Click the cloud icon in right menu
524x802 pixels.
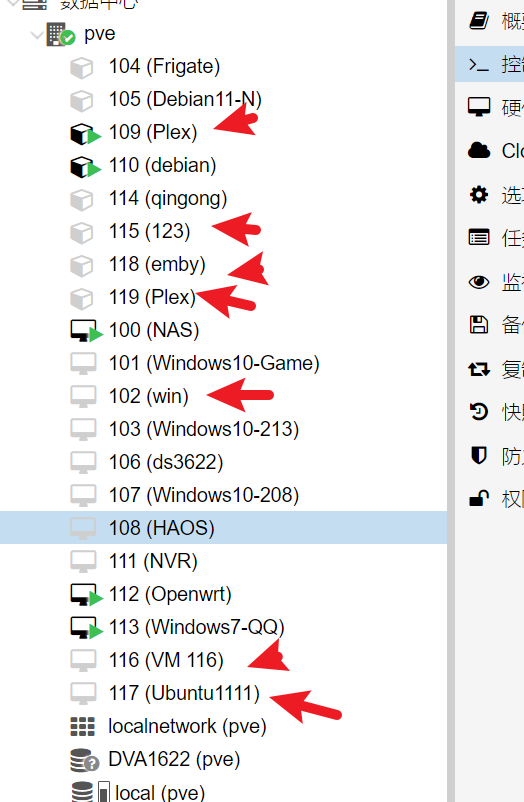pos(479,151)
